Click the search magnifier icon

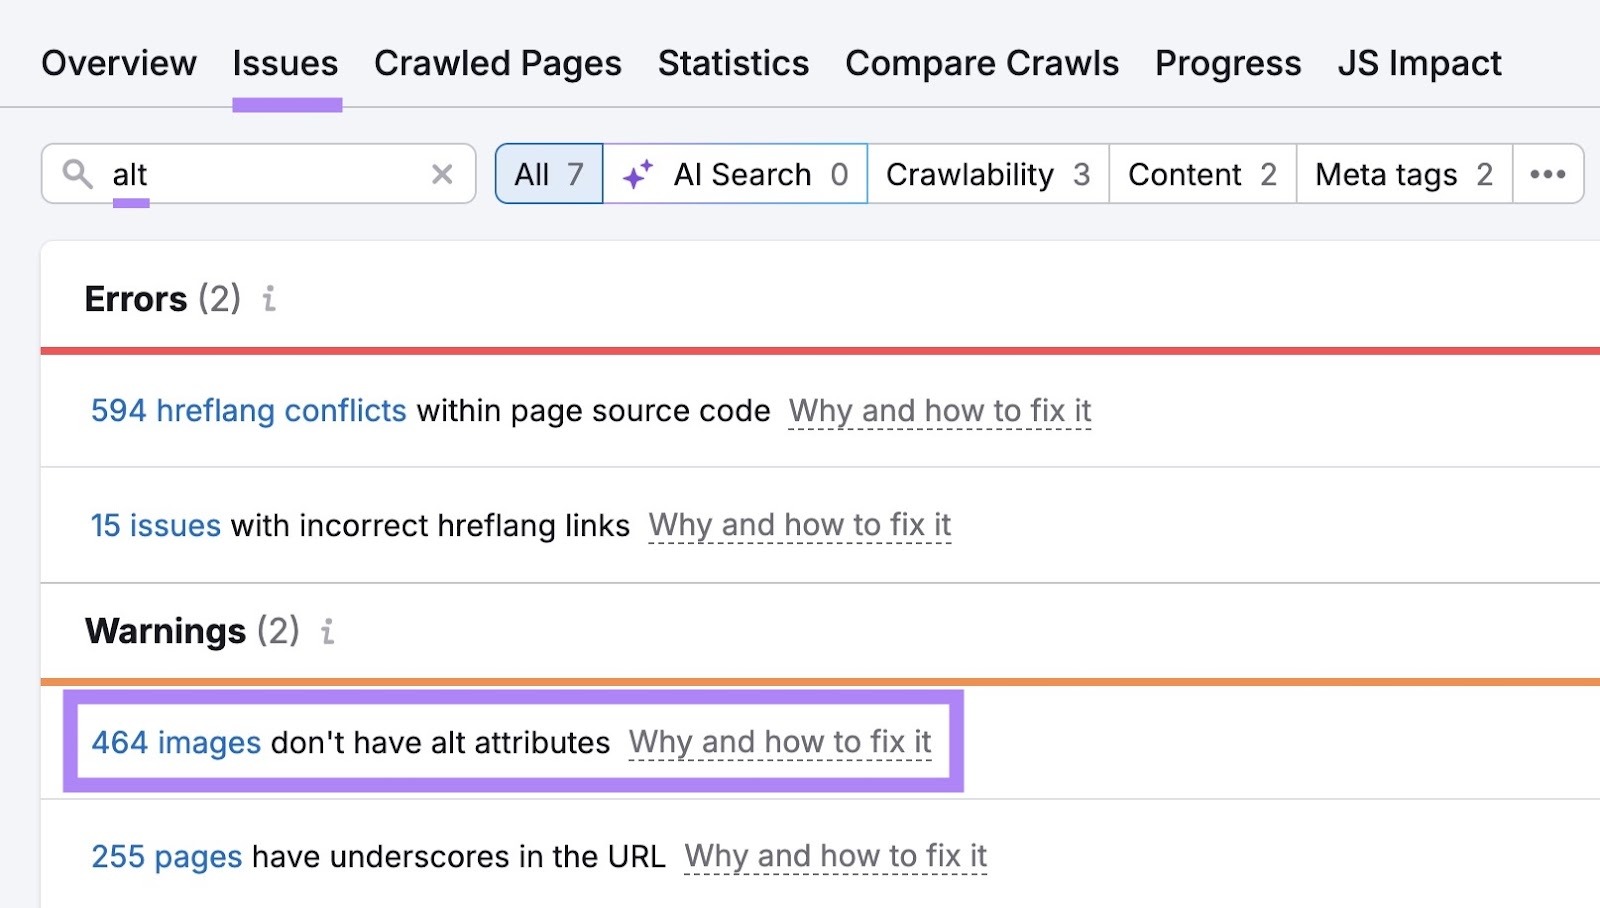pyautogui.click(x=78, y=174)
